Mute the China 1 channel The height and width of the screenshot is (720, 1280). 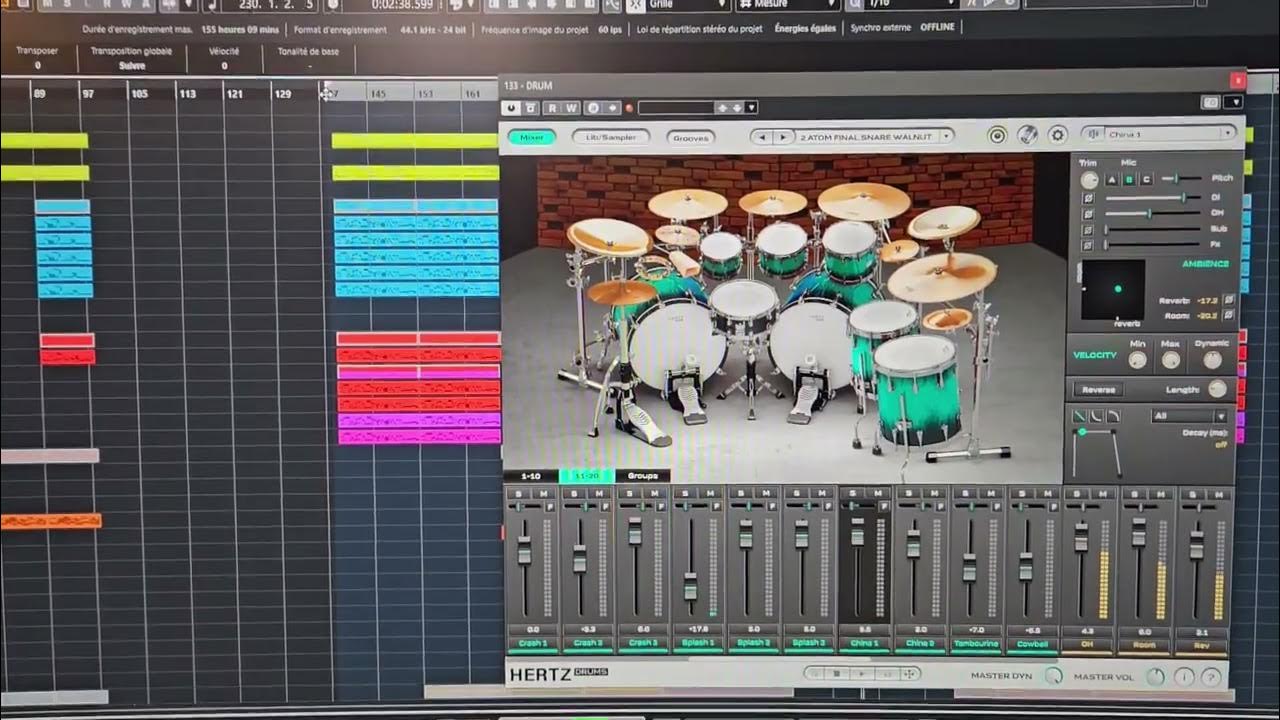point(877,494)
